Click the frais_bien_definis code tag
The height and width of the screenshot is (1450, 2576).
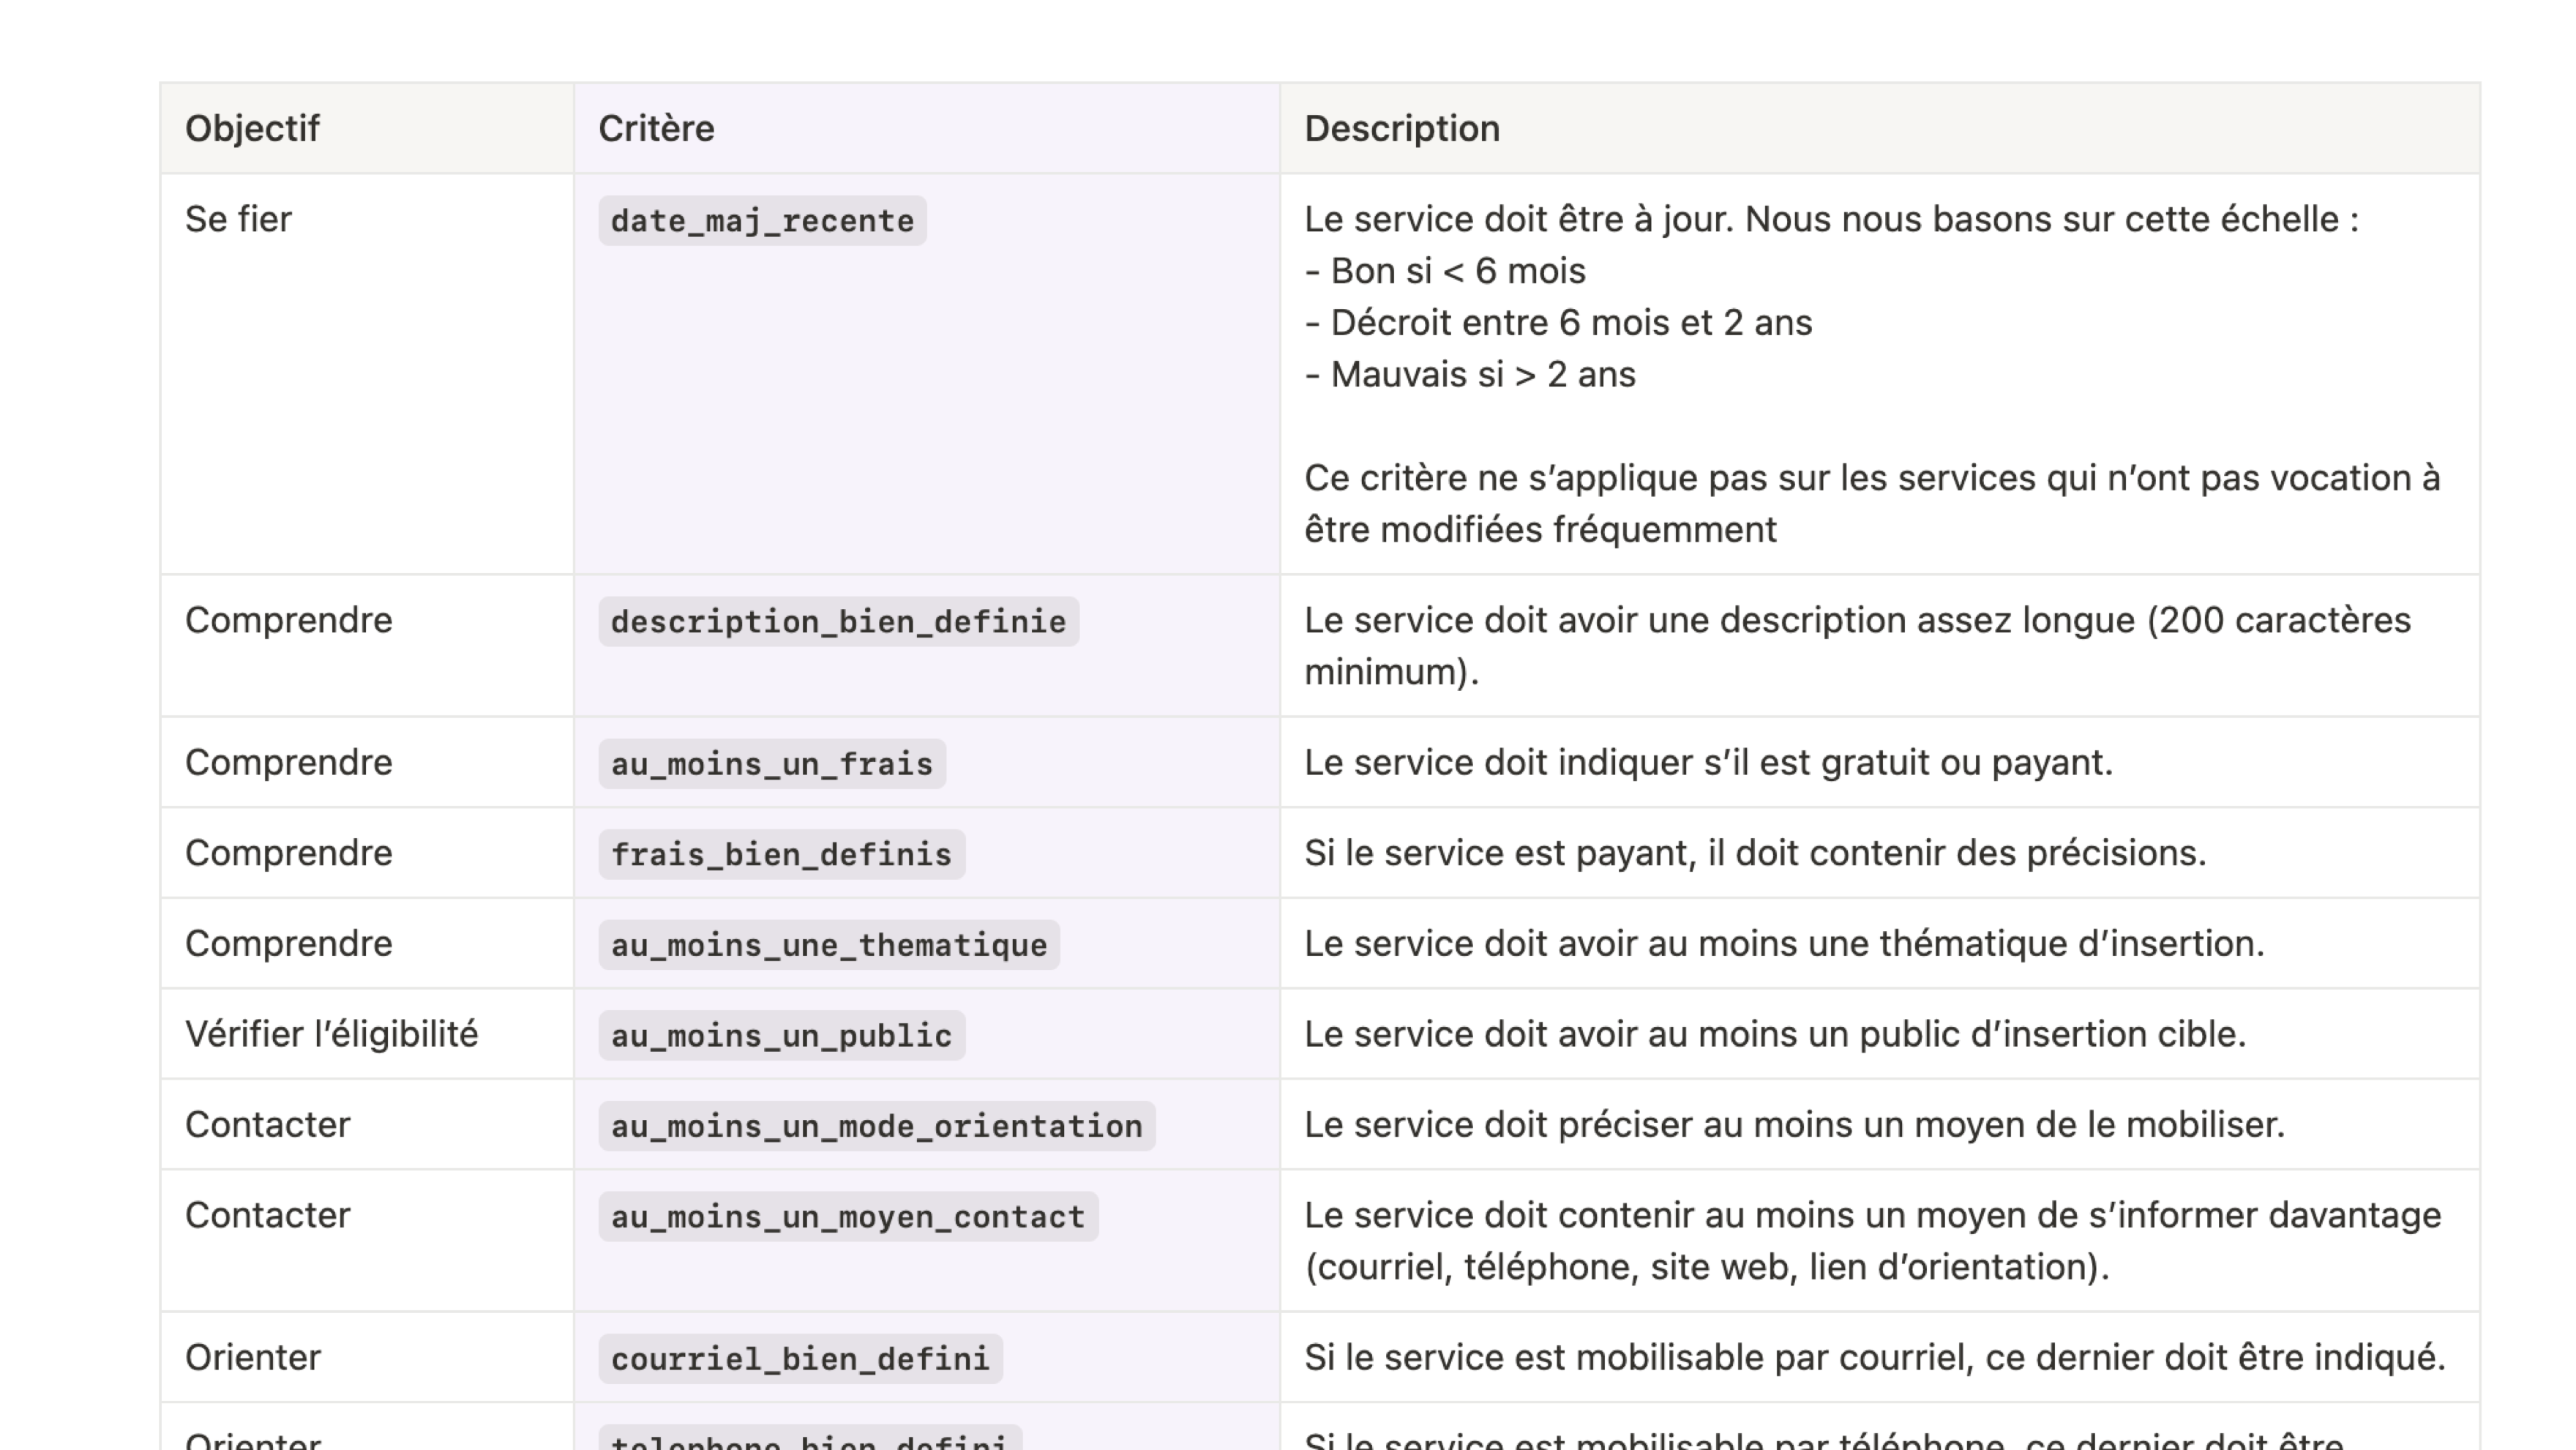click(x=781, y=854)
